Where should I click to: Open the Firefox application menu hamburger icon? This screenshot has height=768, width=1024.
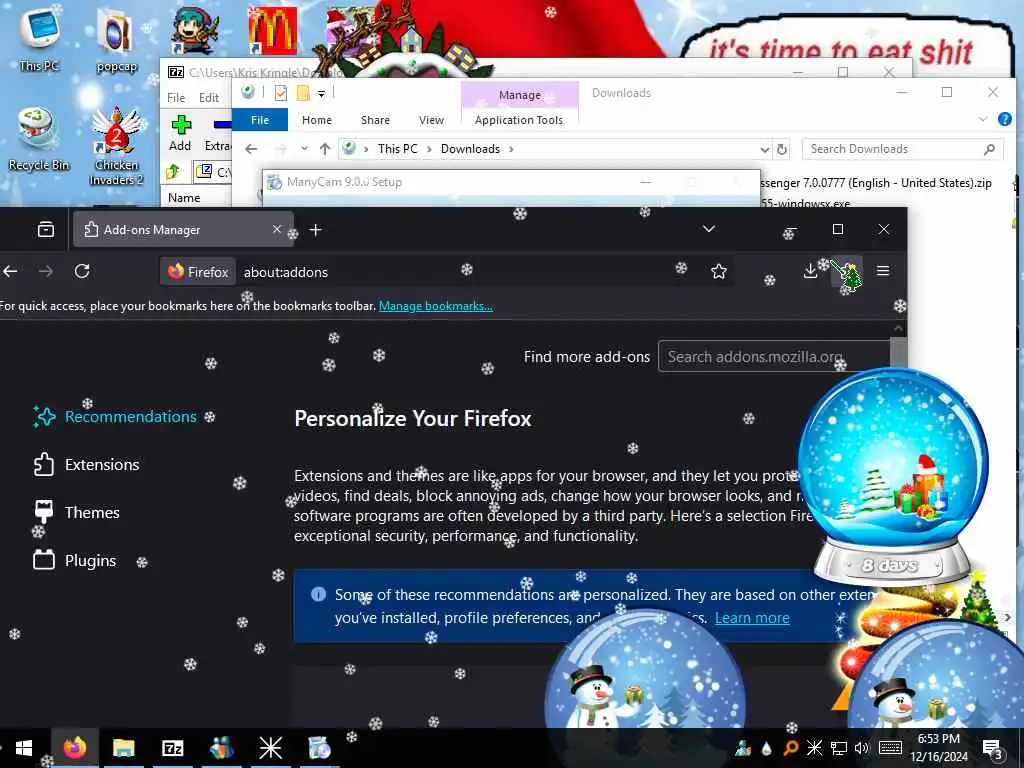882,271
